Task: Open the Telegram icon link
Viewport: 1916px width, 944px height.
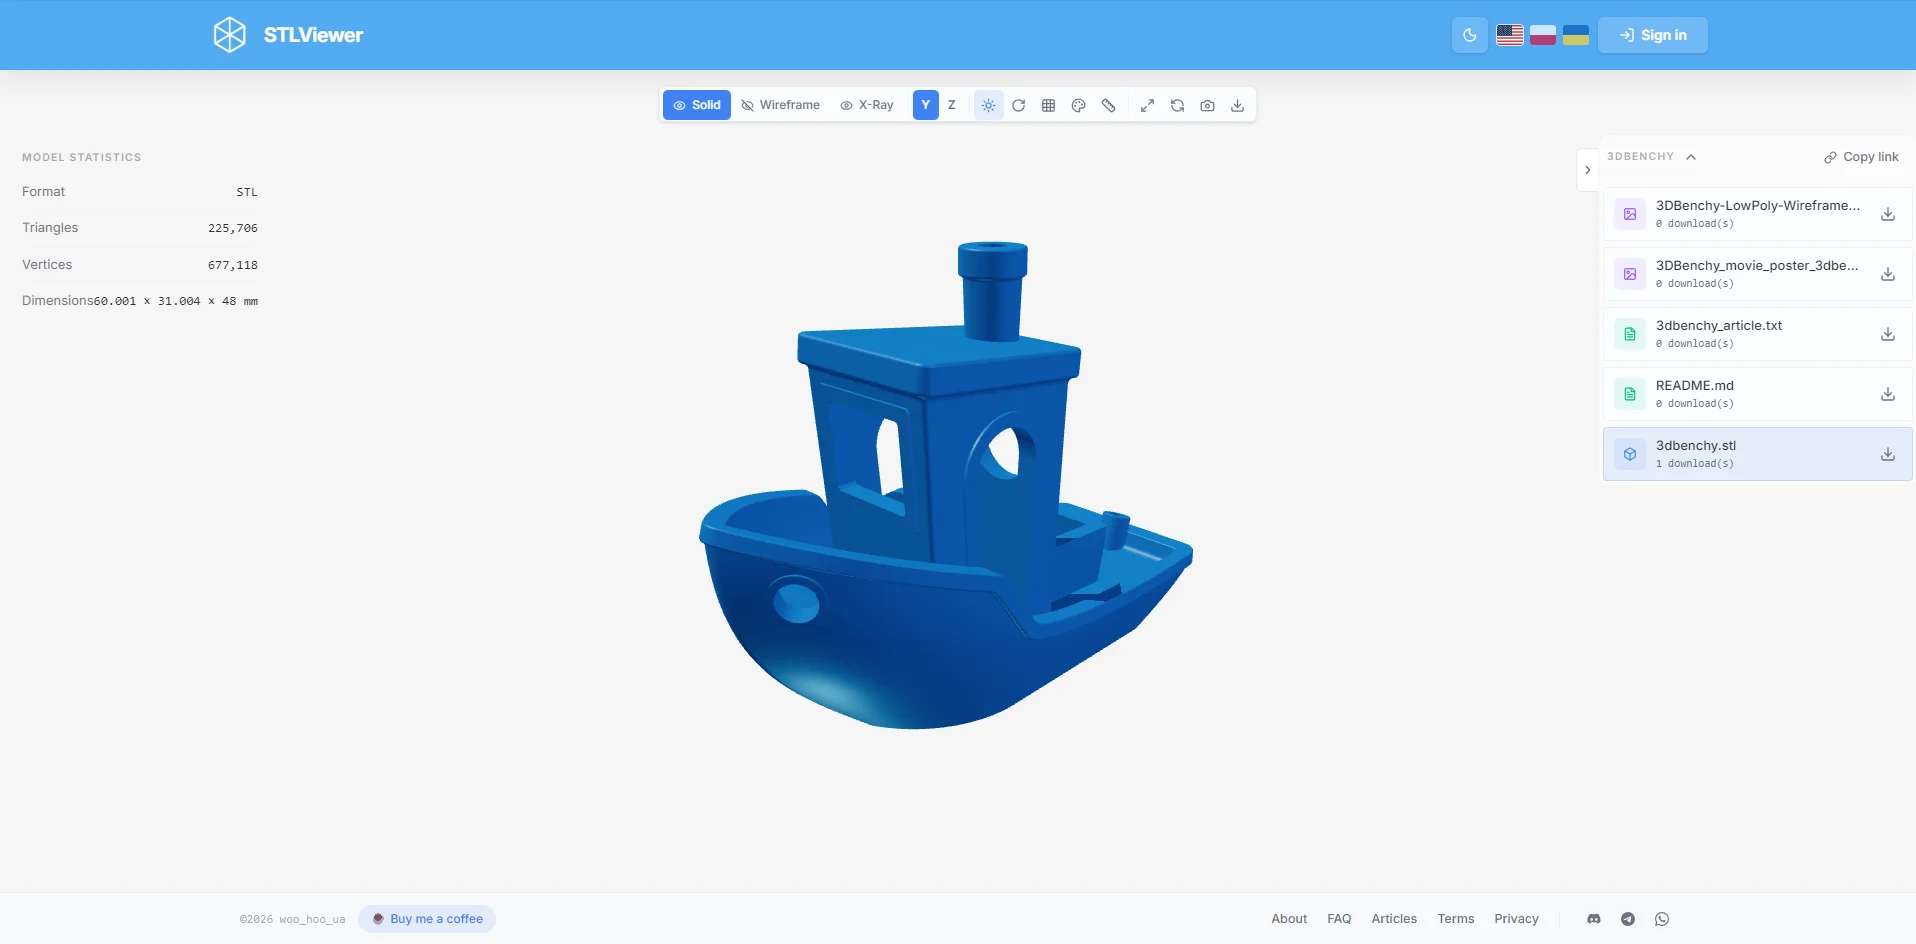Action: (x=1628, y=919)
